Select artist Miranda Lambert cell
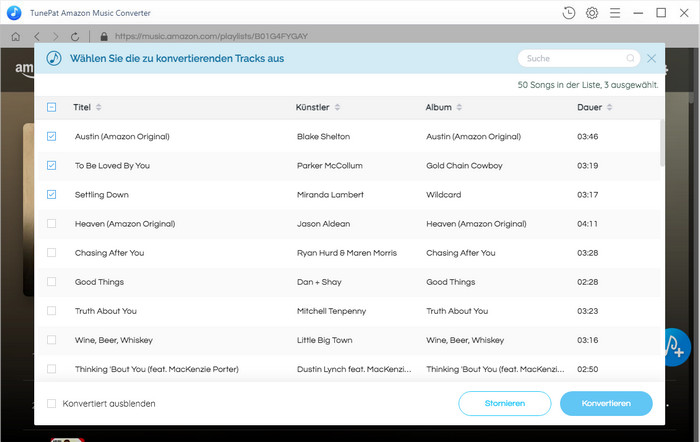 point(330,195)
